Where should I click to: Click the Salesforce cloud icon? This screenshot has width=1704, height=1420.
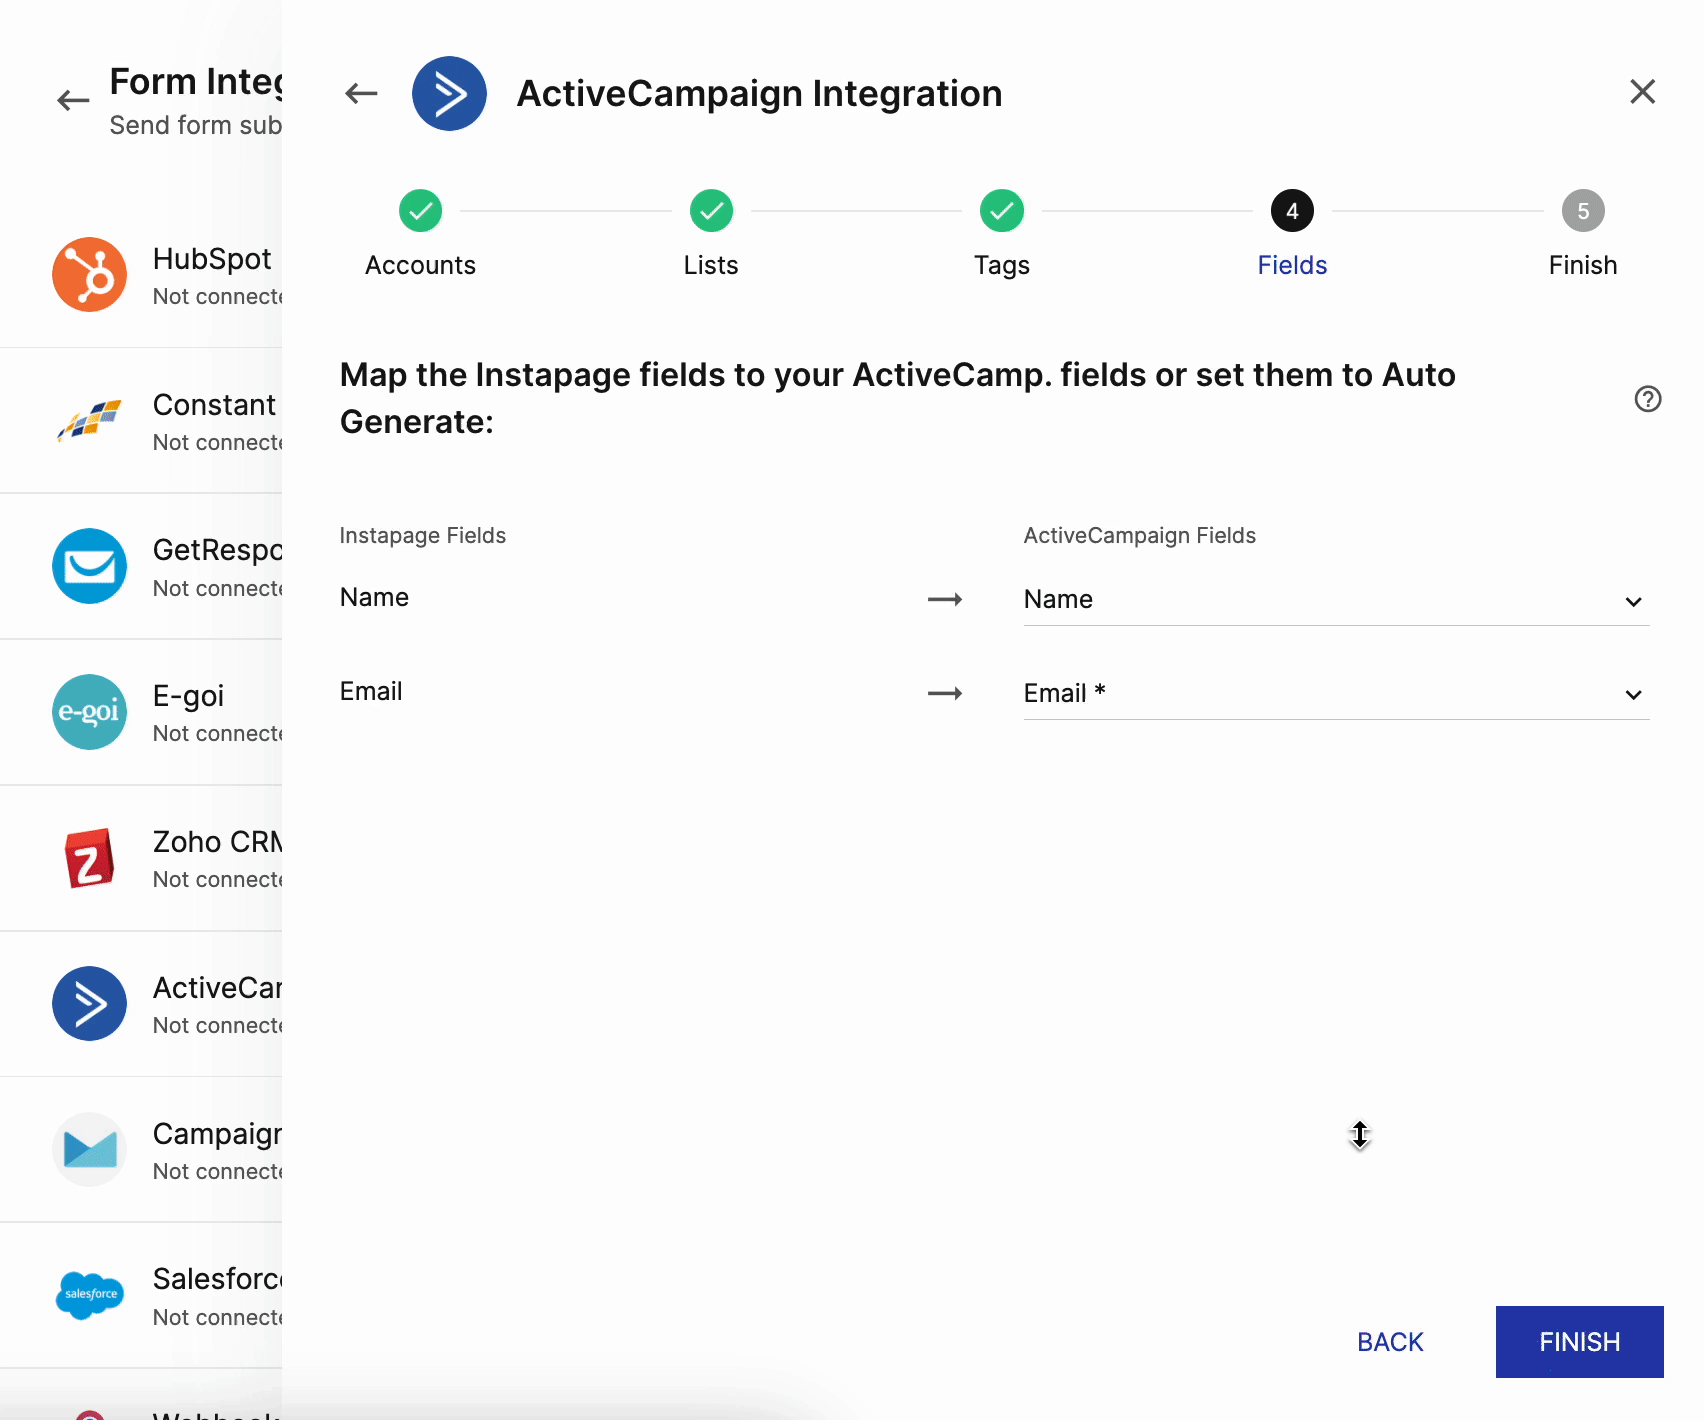(90, 1295)
